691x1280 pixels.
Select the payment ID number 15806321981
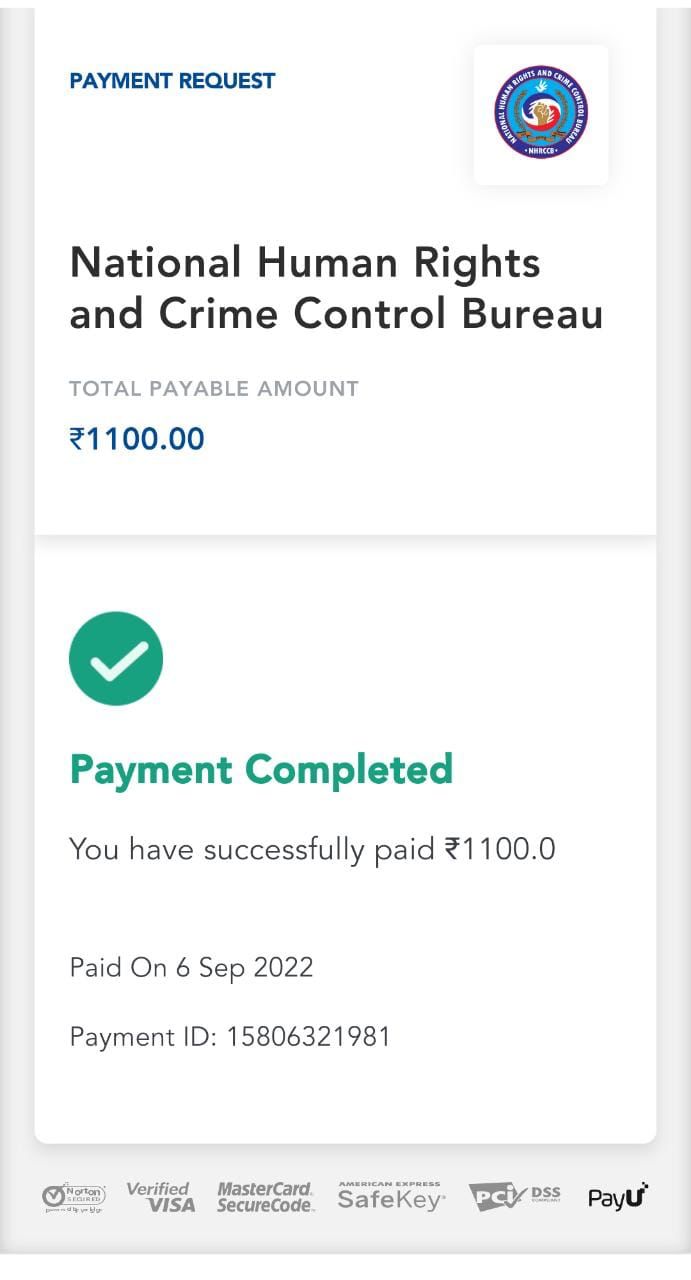click(x=308, y=1037)
